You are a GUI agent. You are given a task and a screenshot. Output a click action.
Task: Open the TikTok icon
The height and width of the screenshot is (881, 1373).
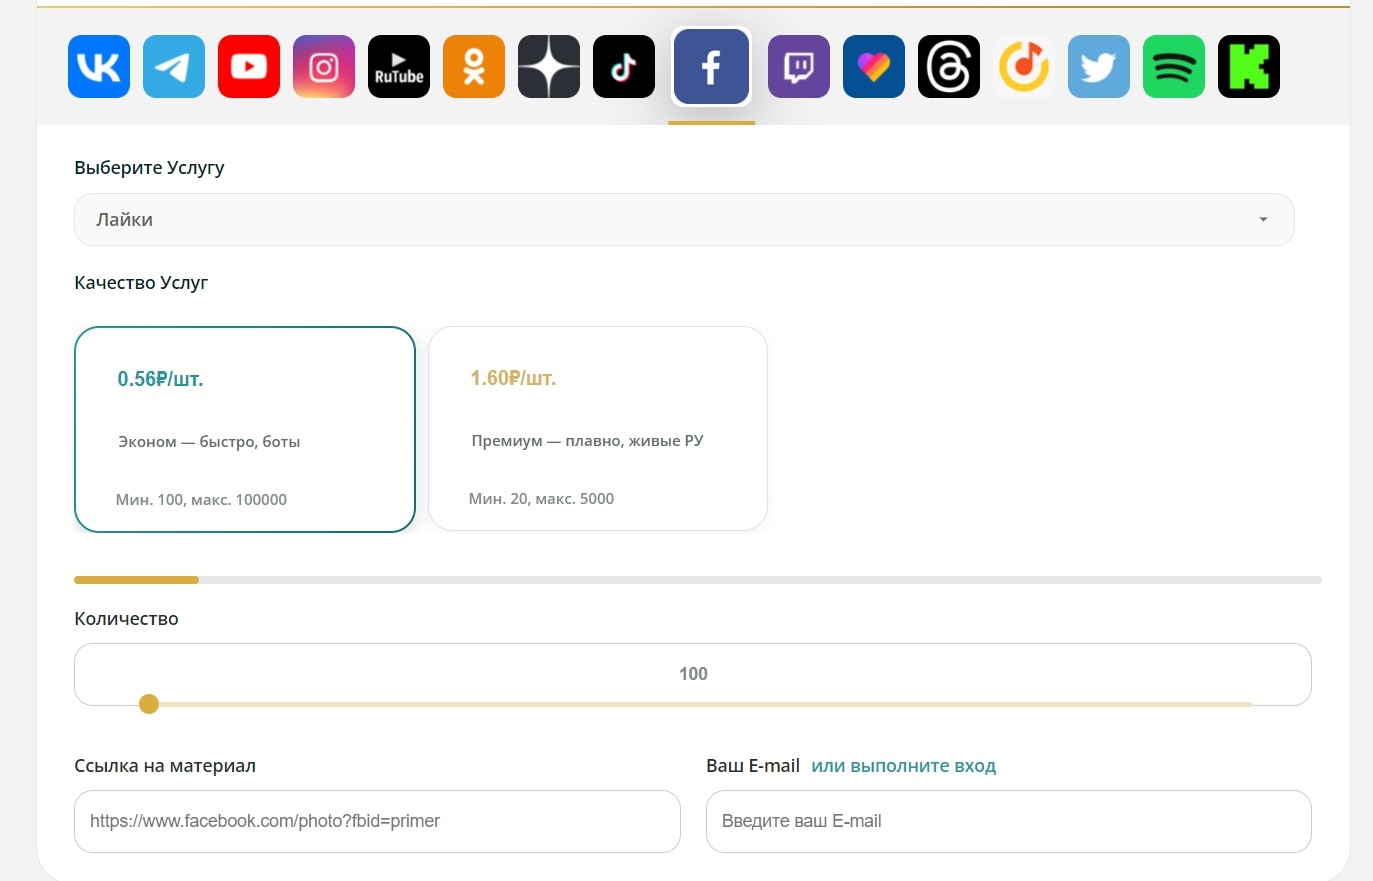(x=624, y=67)
